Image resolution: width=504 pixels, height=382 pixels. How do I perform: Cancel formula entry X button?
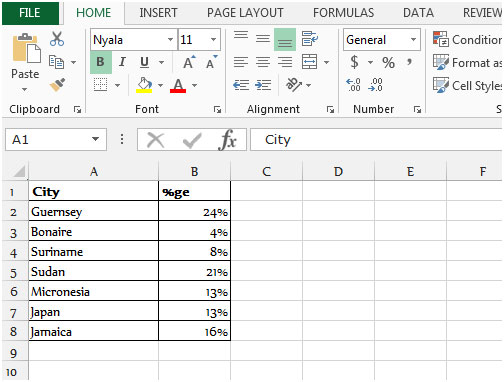[x=155, y=140]
